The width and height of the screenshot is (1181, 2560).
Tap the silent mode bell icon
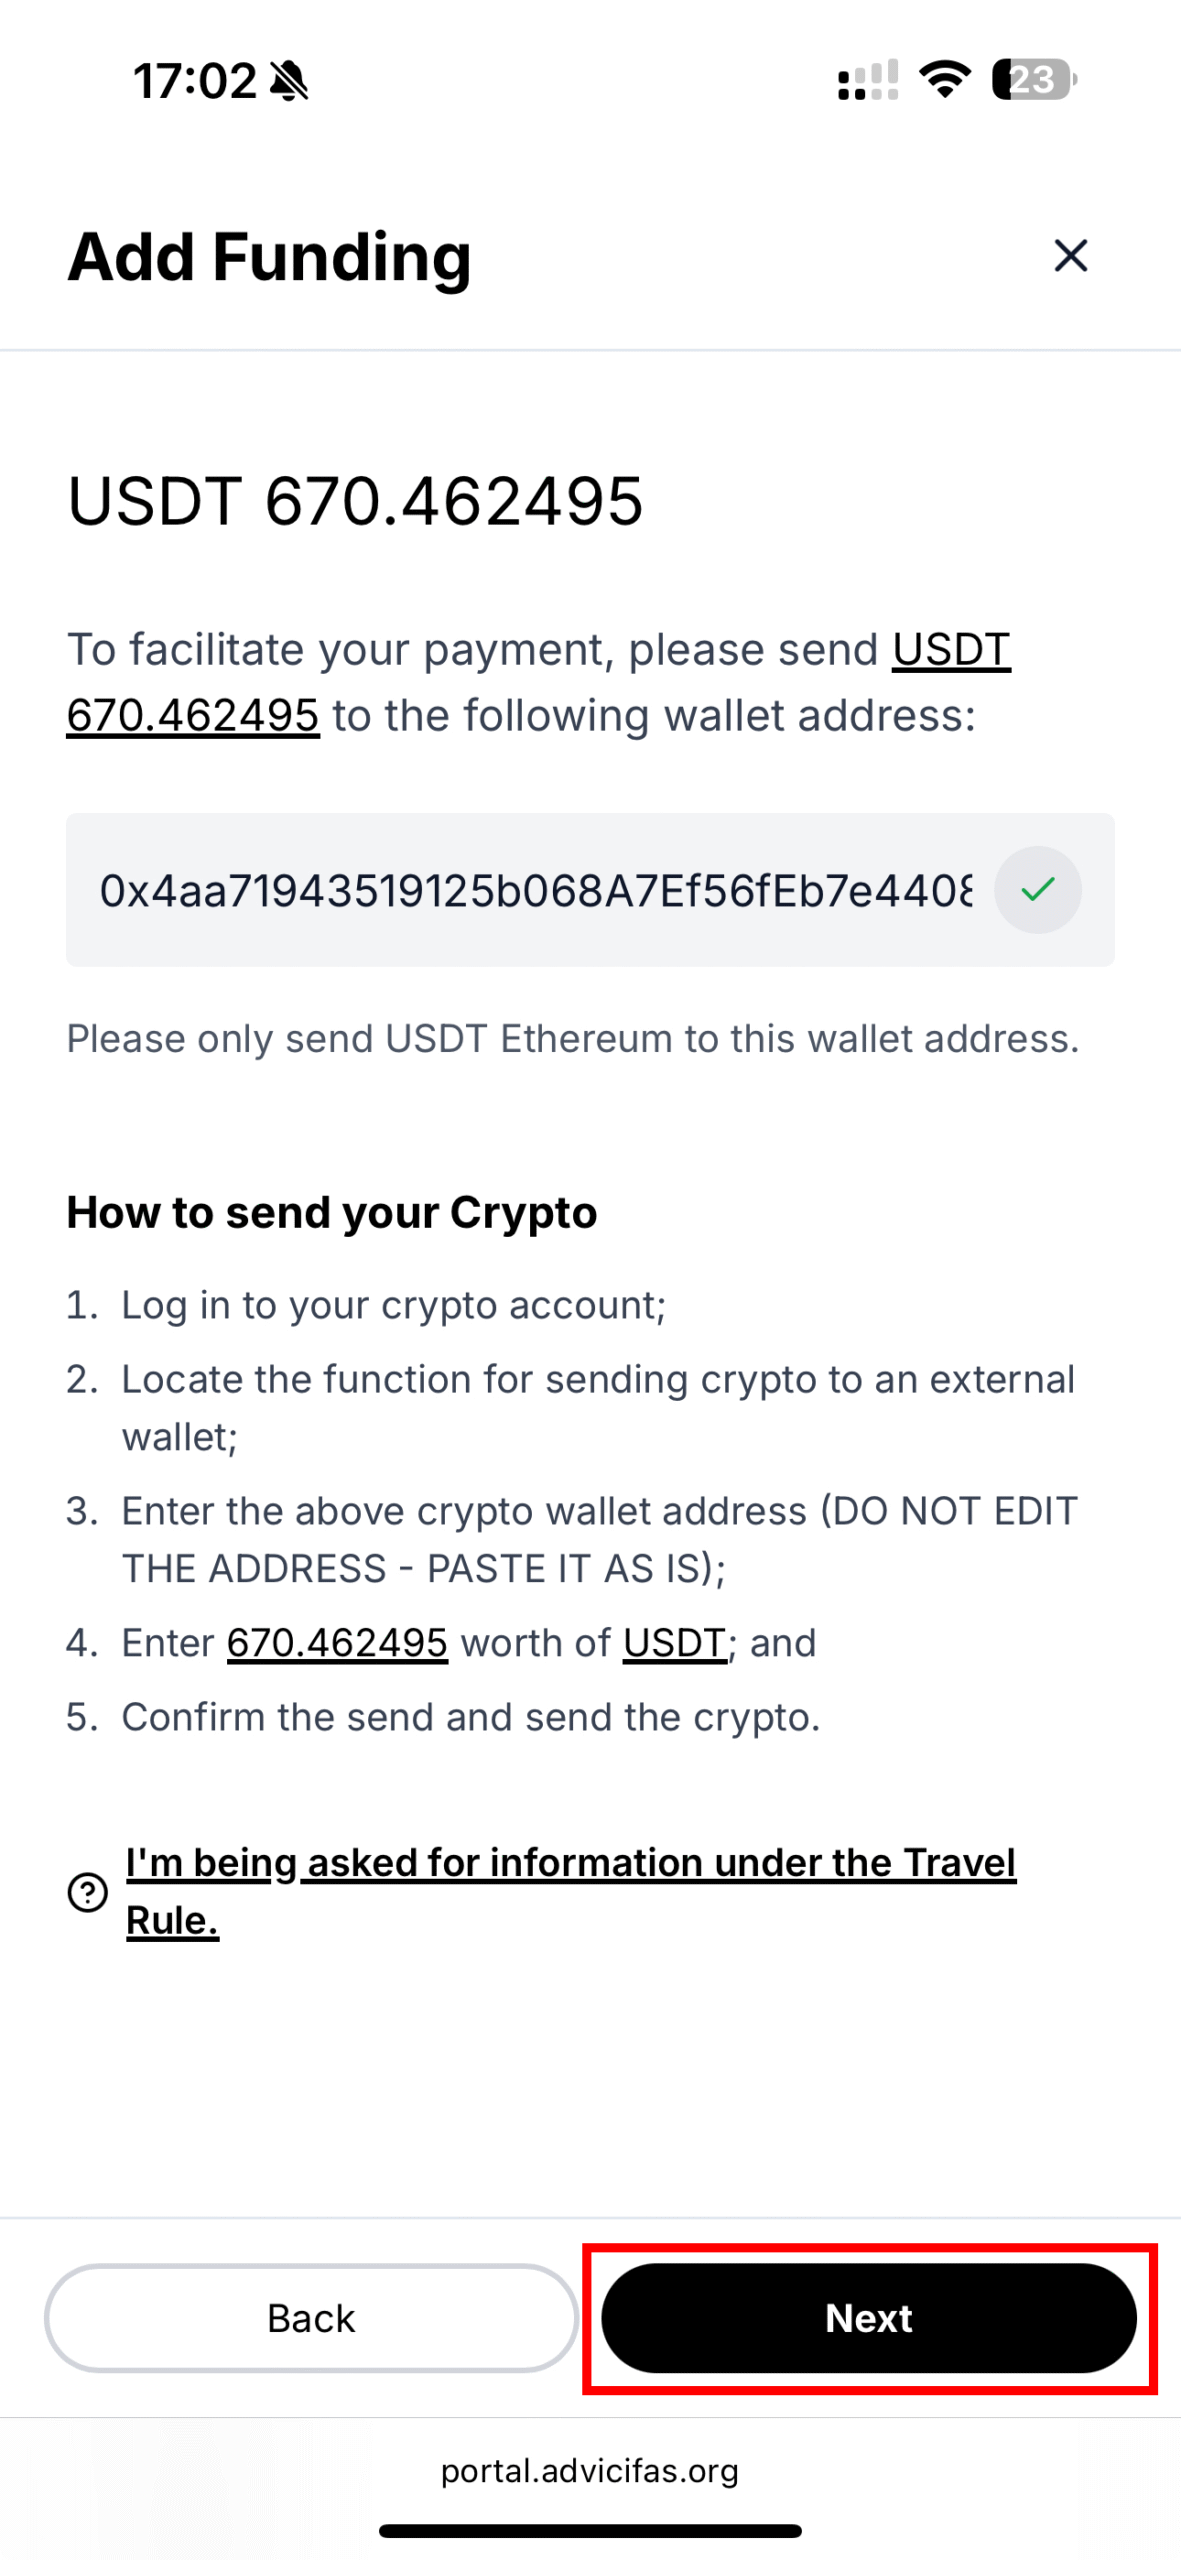[x=290, y=81]
